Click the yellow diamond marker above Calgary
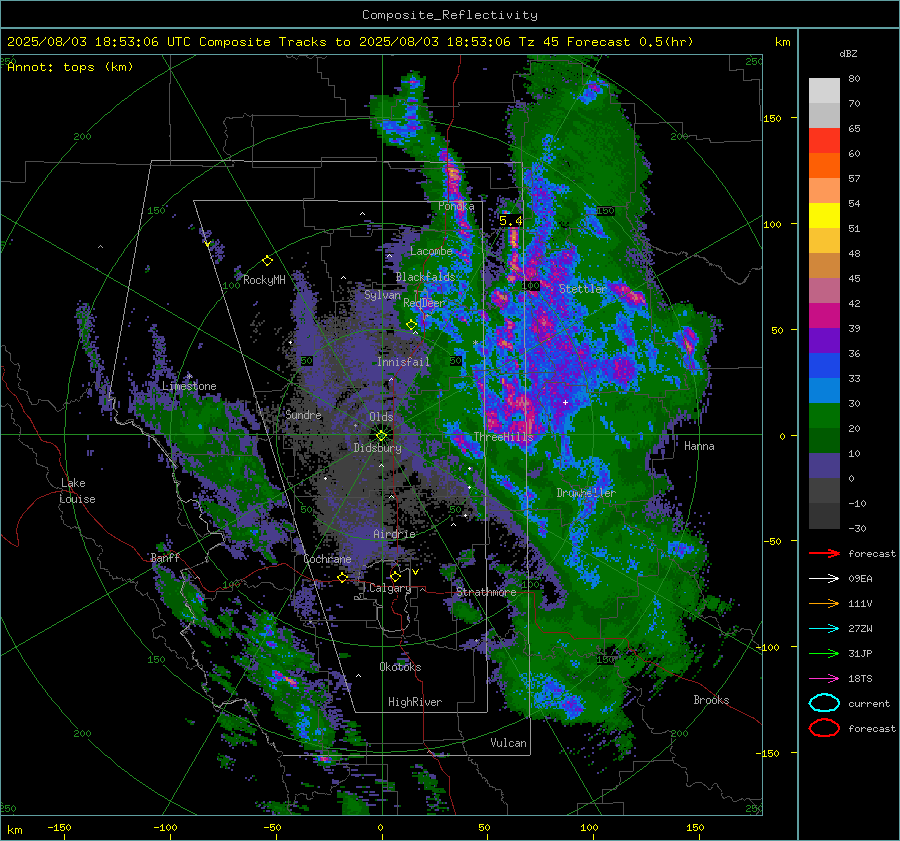The width and height of the screenshot is (900, 841). [x=395, y=576]
